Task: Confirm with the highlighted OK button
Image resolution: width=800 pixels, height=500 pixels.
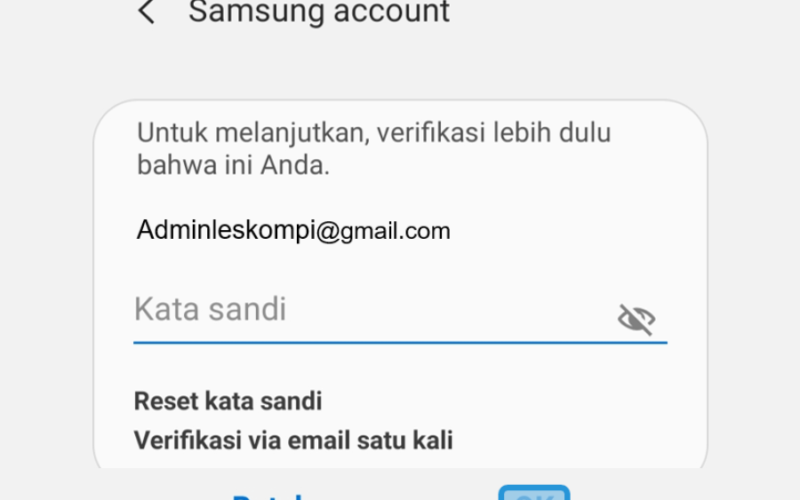Action: coord(534,493)
